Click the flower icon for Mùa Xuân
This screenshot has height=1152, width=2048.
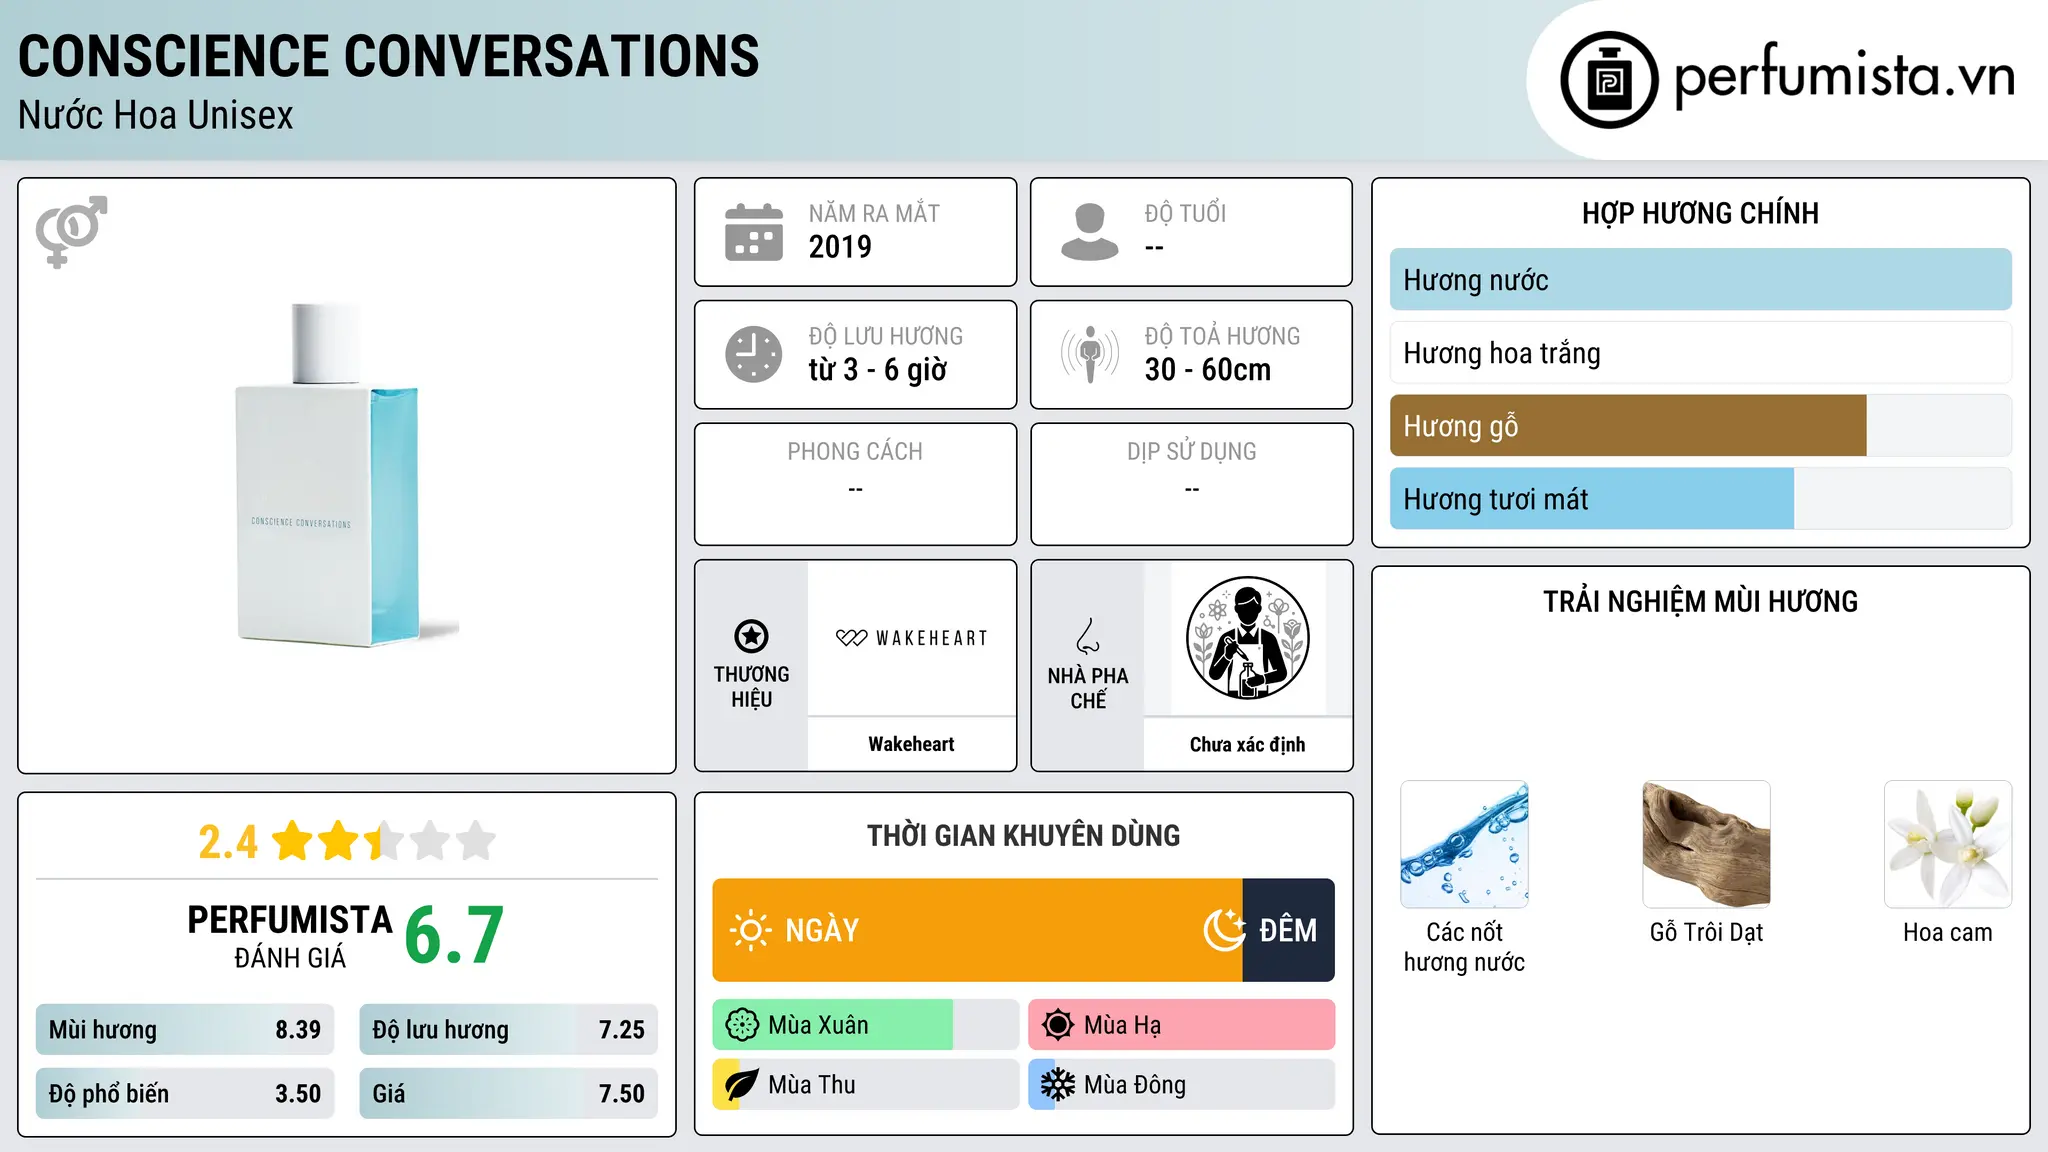(742, 1025)
